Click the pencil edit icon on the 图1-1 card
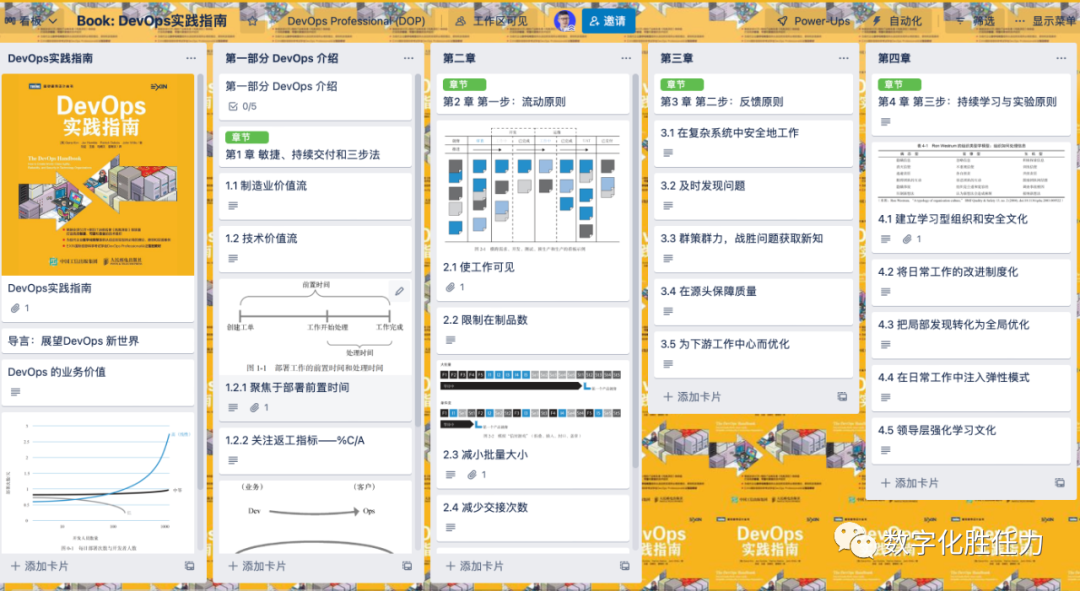This screenshot has height=591, width=1080. pos(397,290)
